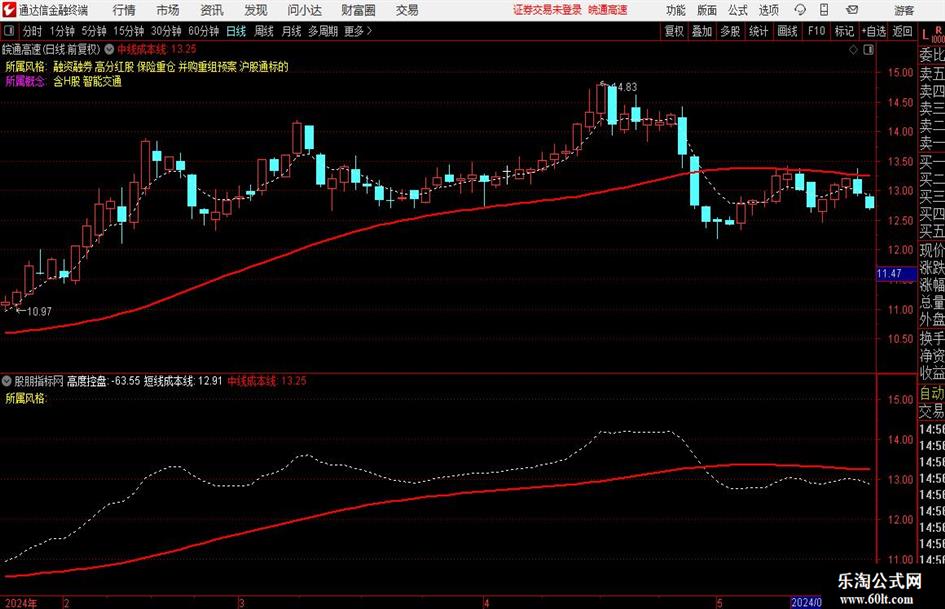Click the 保险重仓 style tag

pos(155,66)
